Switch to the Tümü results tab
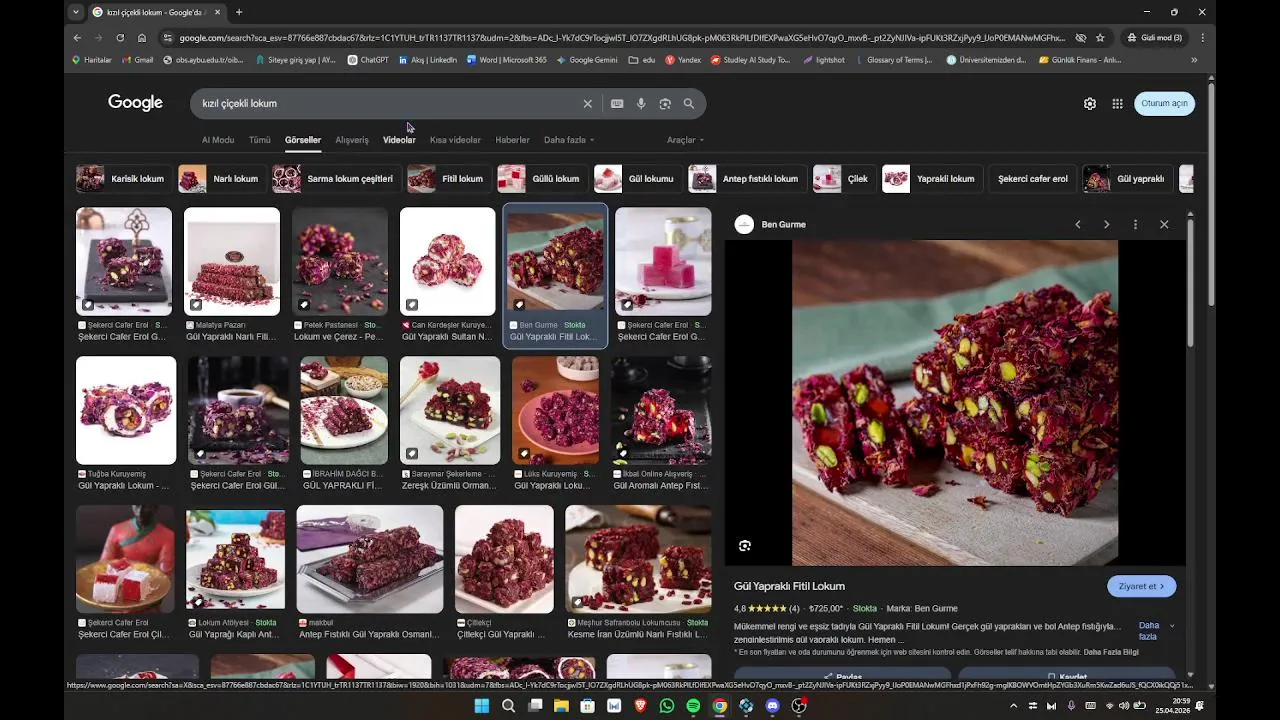The width and height of the screenshot is (1280, 720). (x=260, y=140)
